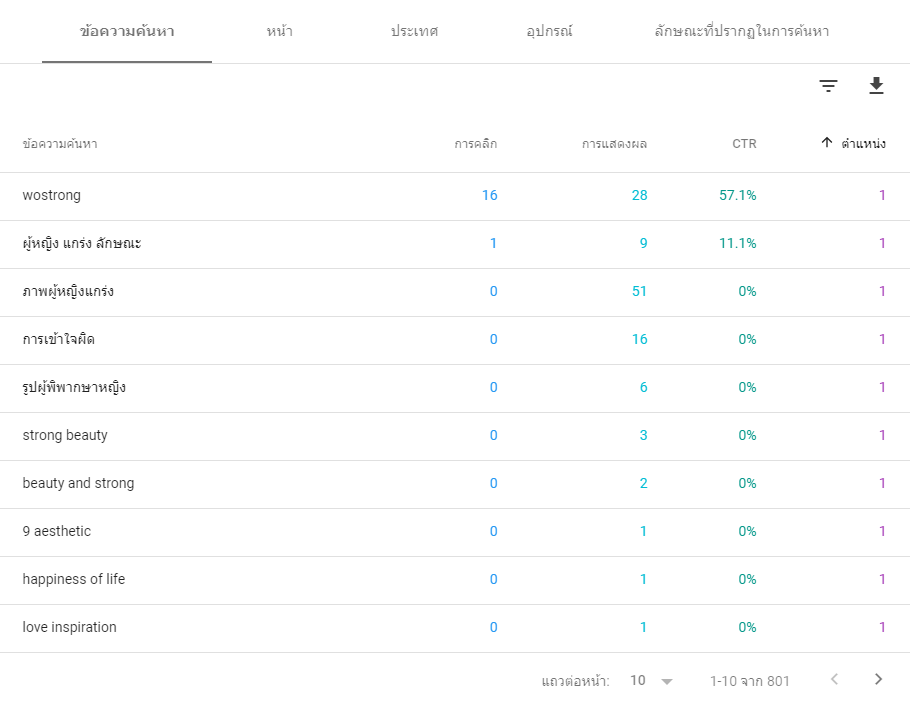The height and width of the screenshot is (709, 910).
Task: Sort by การแสดงผล column header
Action: point(614,144)
